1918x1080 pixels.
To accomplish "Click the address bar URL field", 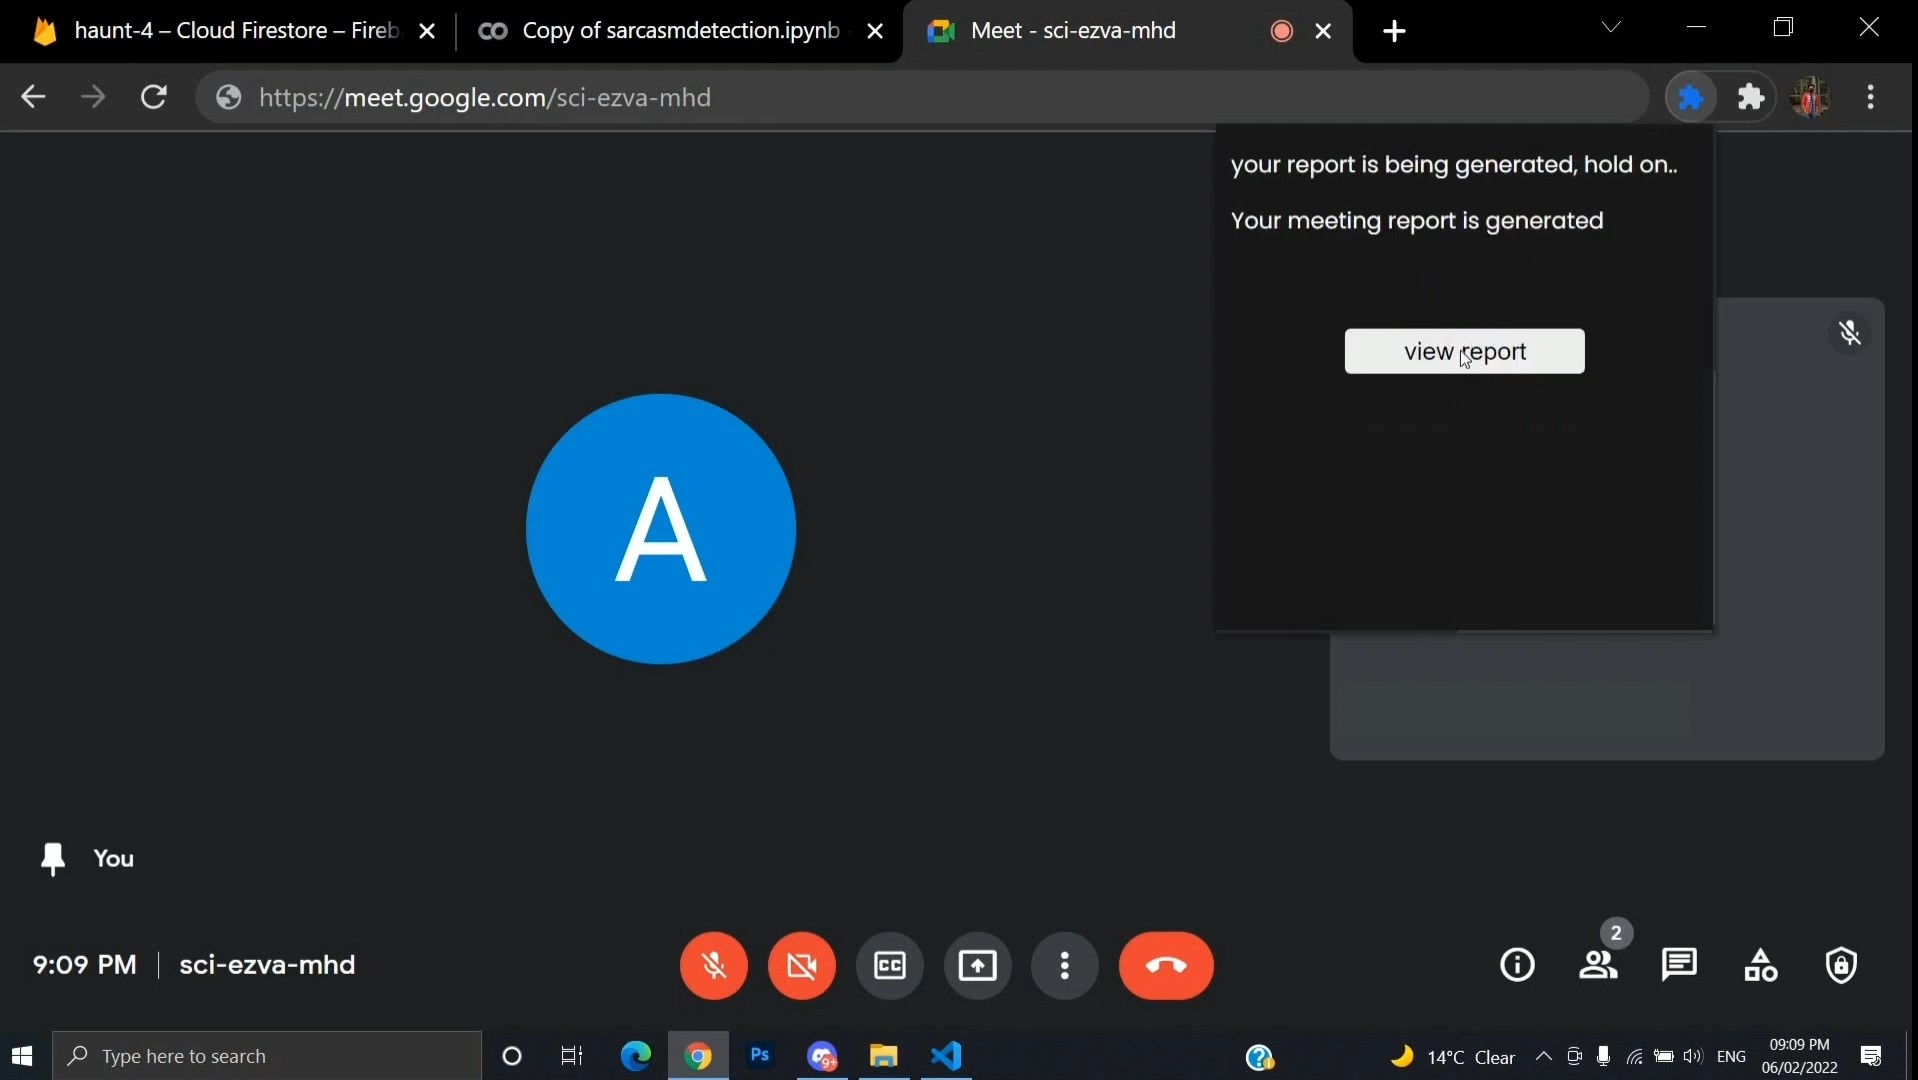I will 922,97.
